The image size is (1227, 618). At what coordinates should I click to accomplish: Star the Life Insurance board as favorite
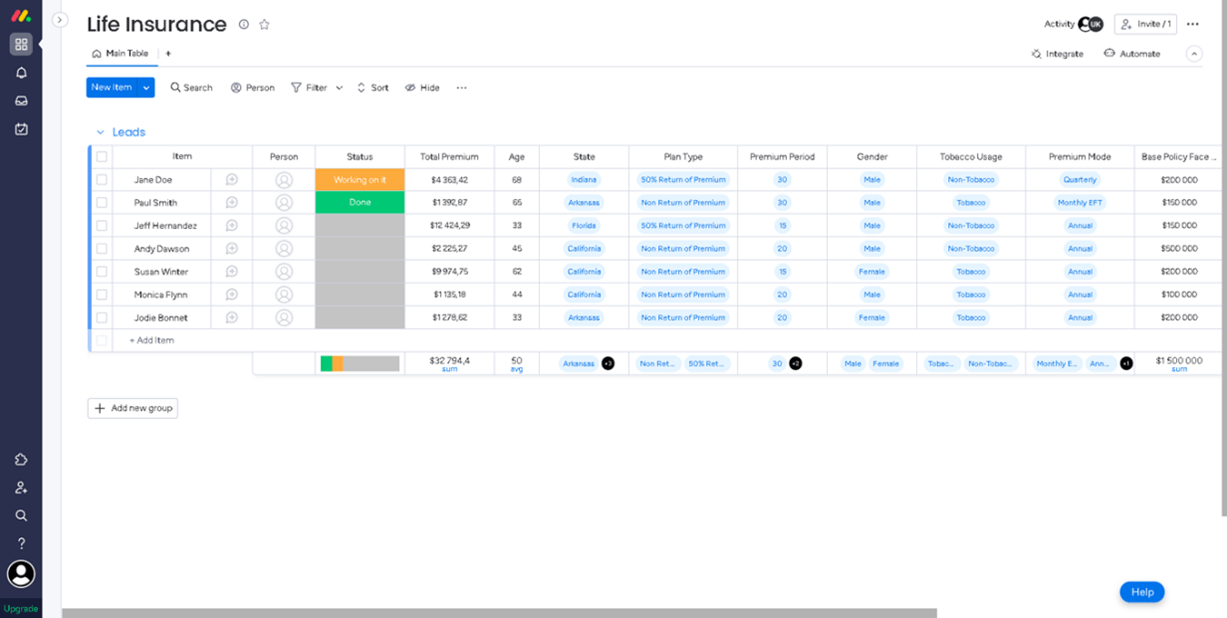264,24
